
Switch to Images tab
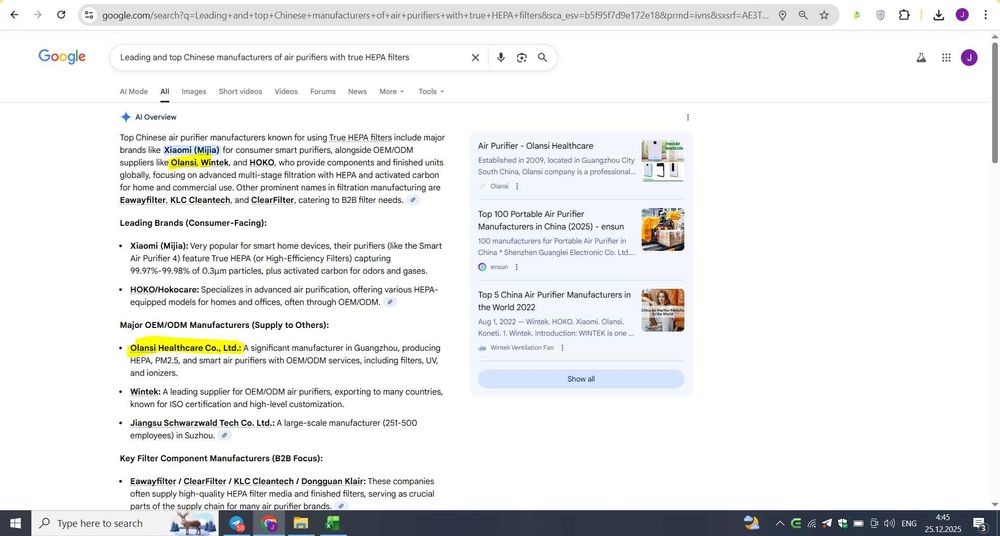(193, 91)
